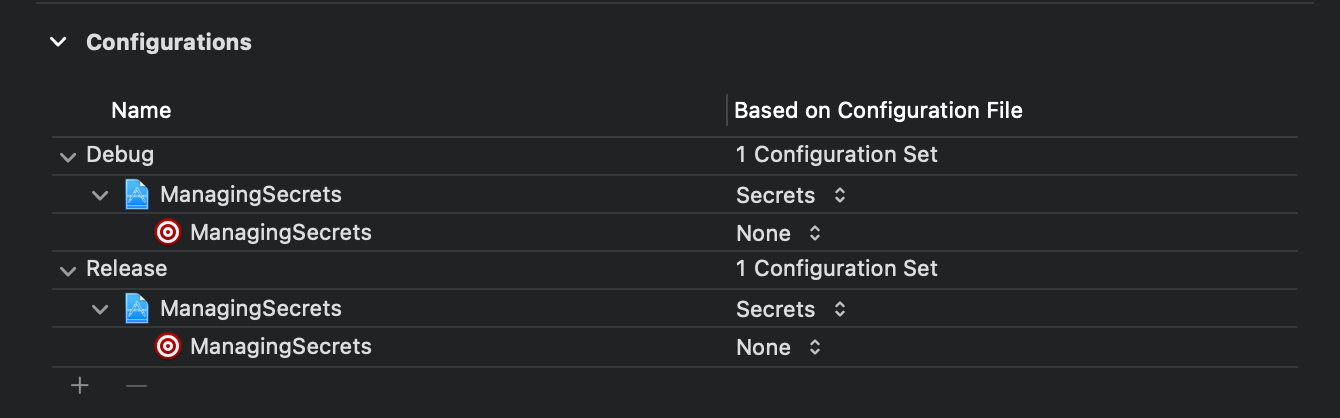Collapse the Debug configuration row

[x=68, y=157]
